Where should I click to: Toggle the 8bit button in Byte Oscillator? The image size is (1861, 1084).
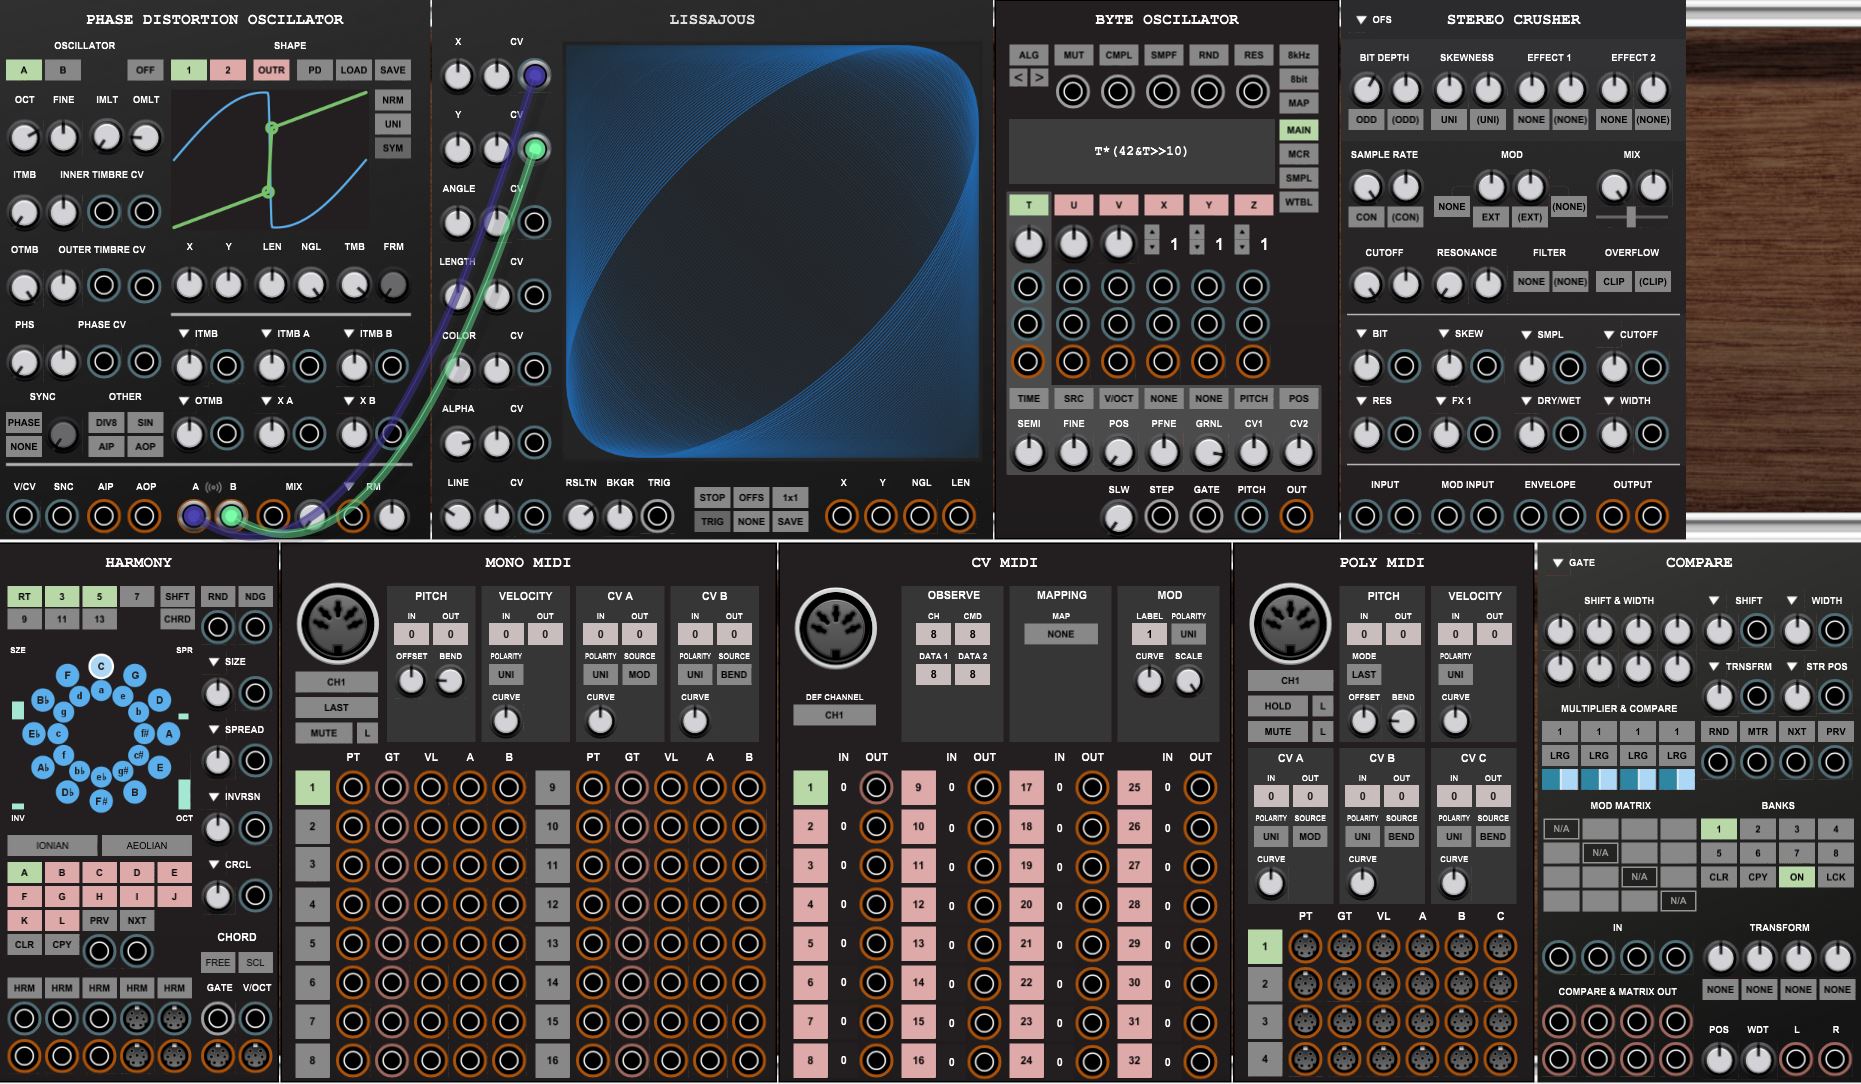pos(1298,79)
